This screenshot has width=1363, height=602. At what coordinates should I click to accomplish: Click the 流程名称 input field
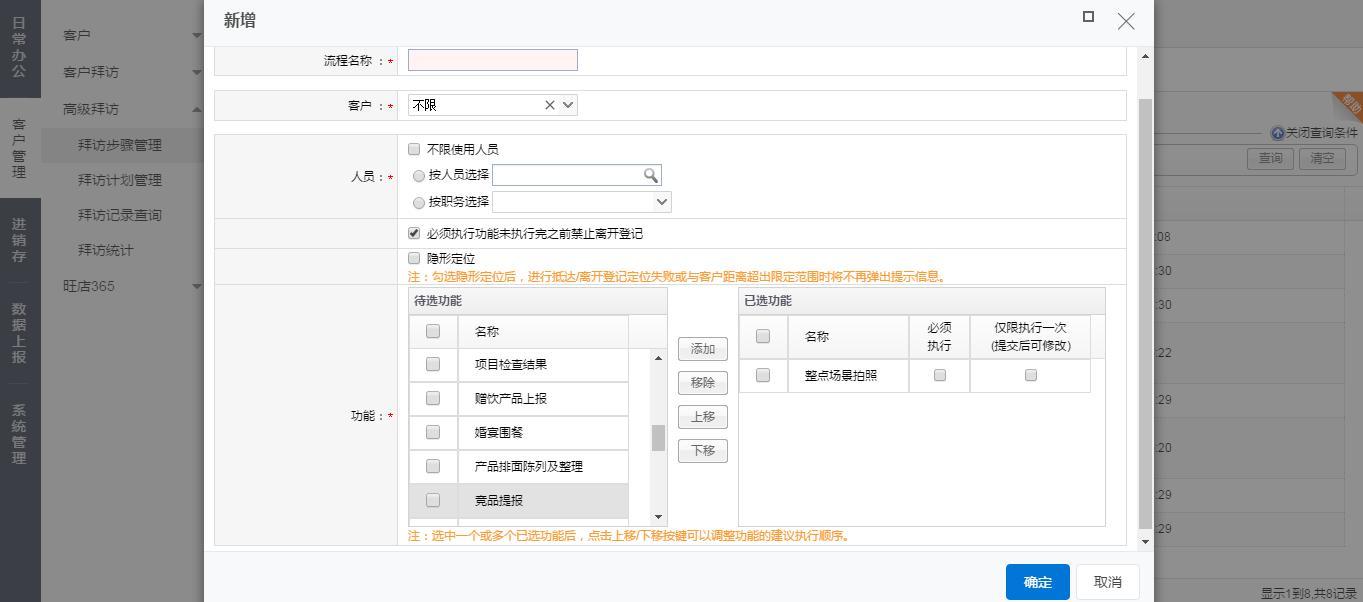point(492,60)
